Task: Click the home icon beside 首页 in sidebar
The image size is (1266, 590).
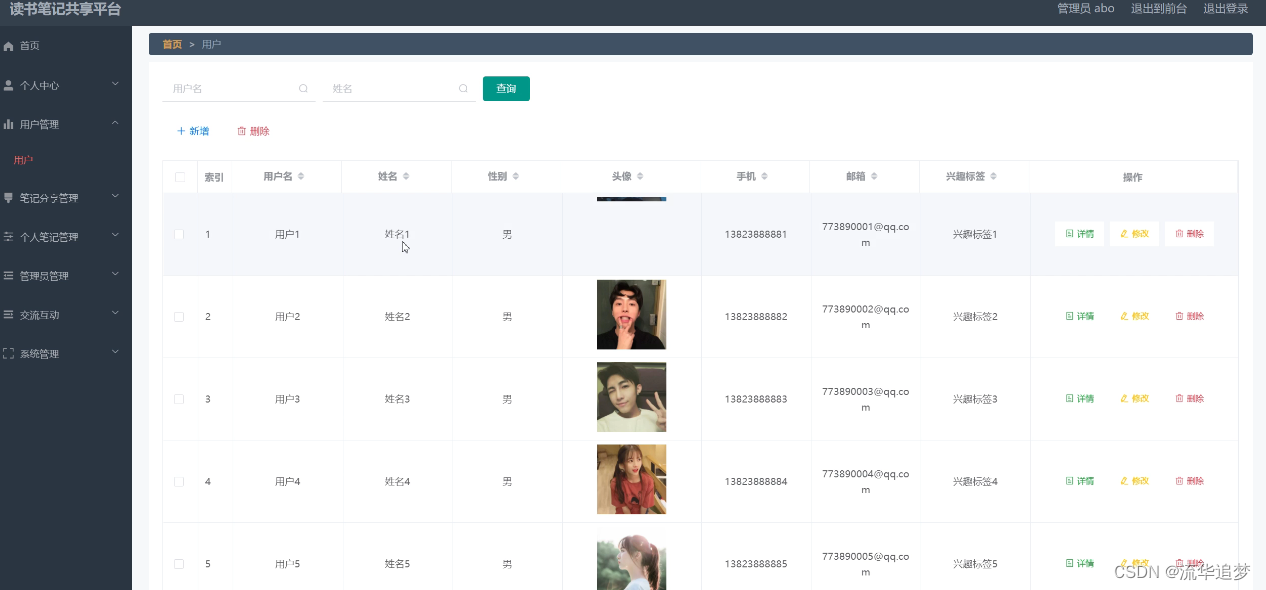Action: (9, 46)
